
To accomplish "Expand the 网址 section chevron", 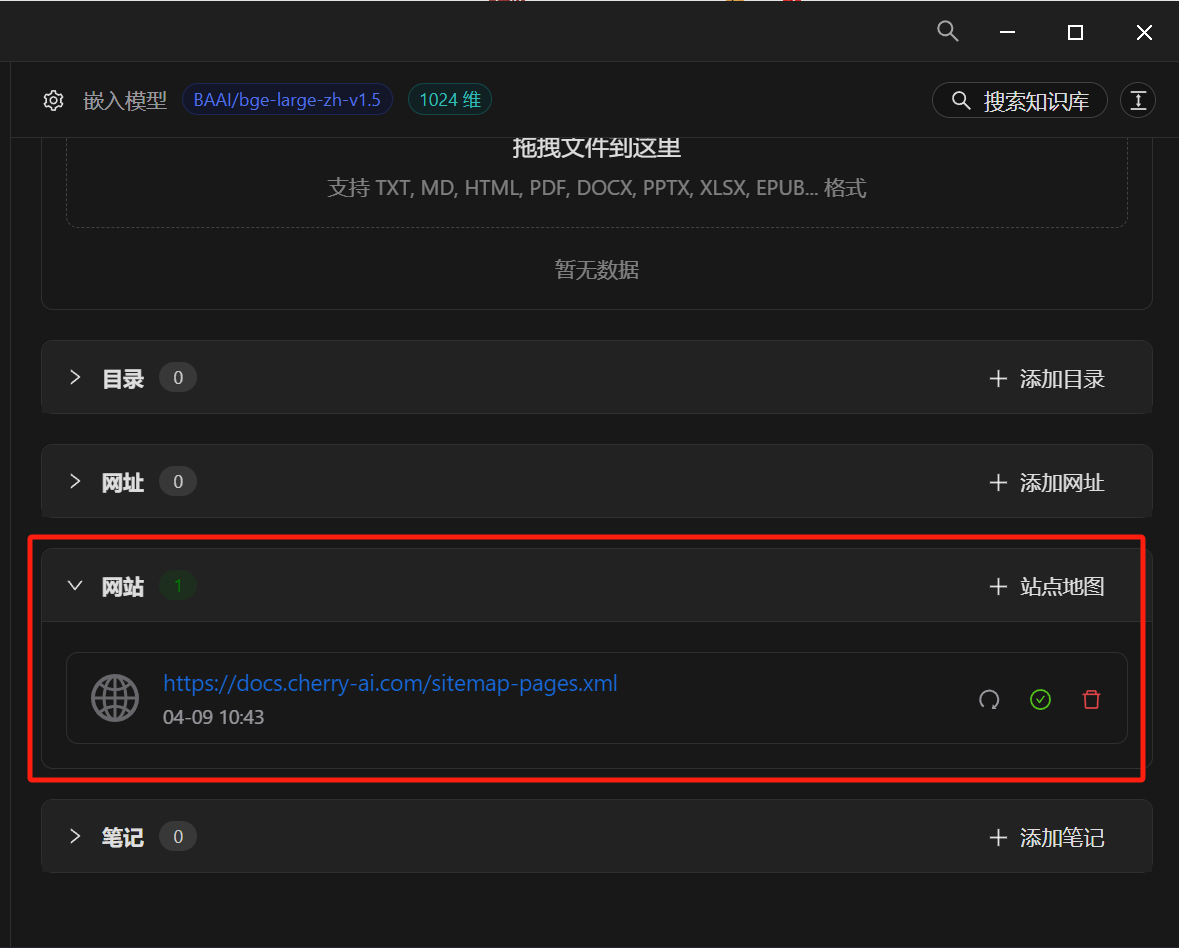I will tap(75, 482).
